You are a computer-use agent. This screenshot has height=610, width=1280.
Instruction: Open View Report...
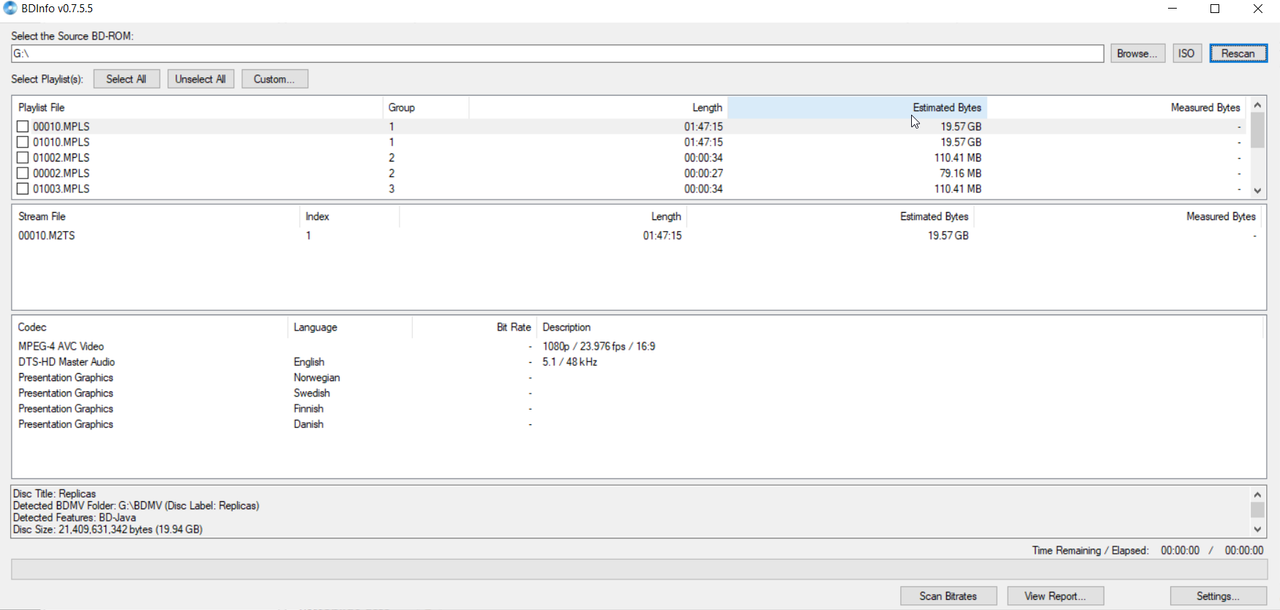click(x=1055, y=596)
